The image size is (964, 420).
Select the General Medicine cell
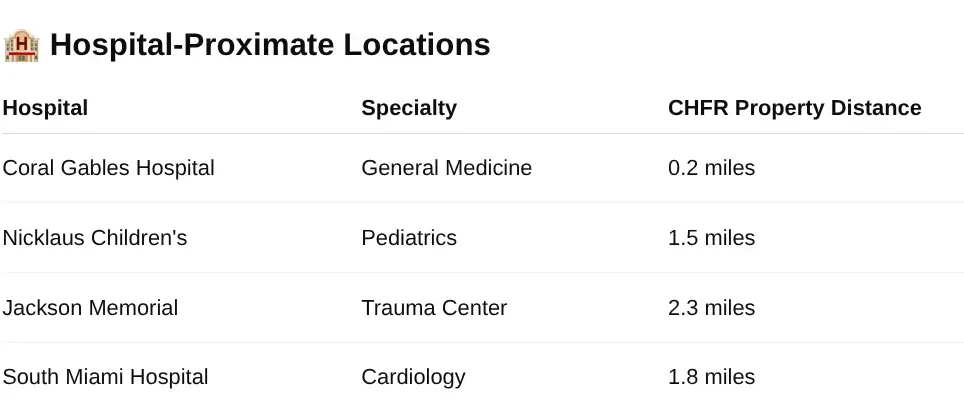pos(446,168)
